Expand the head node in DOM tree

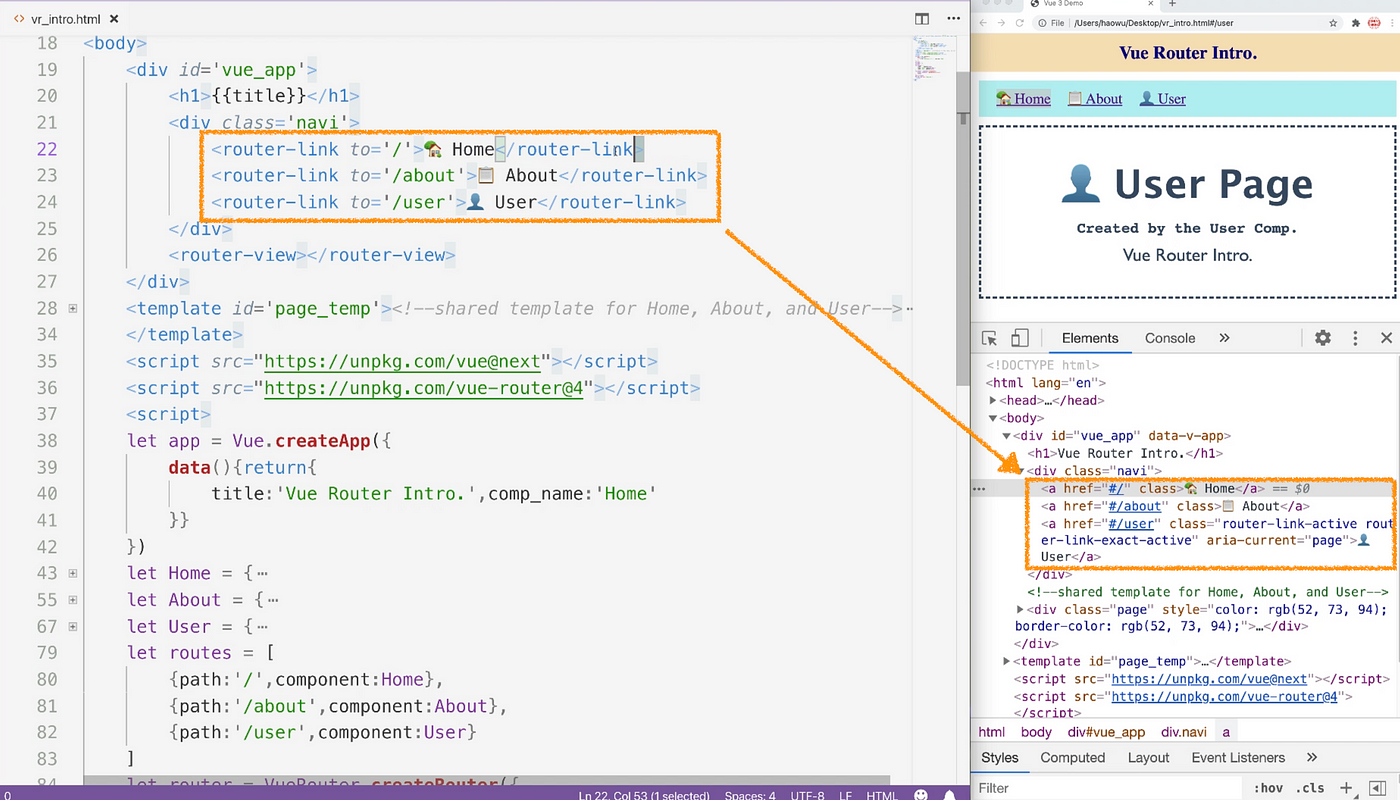993,400
